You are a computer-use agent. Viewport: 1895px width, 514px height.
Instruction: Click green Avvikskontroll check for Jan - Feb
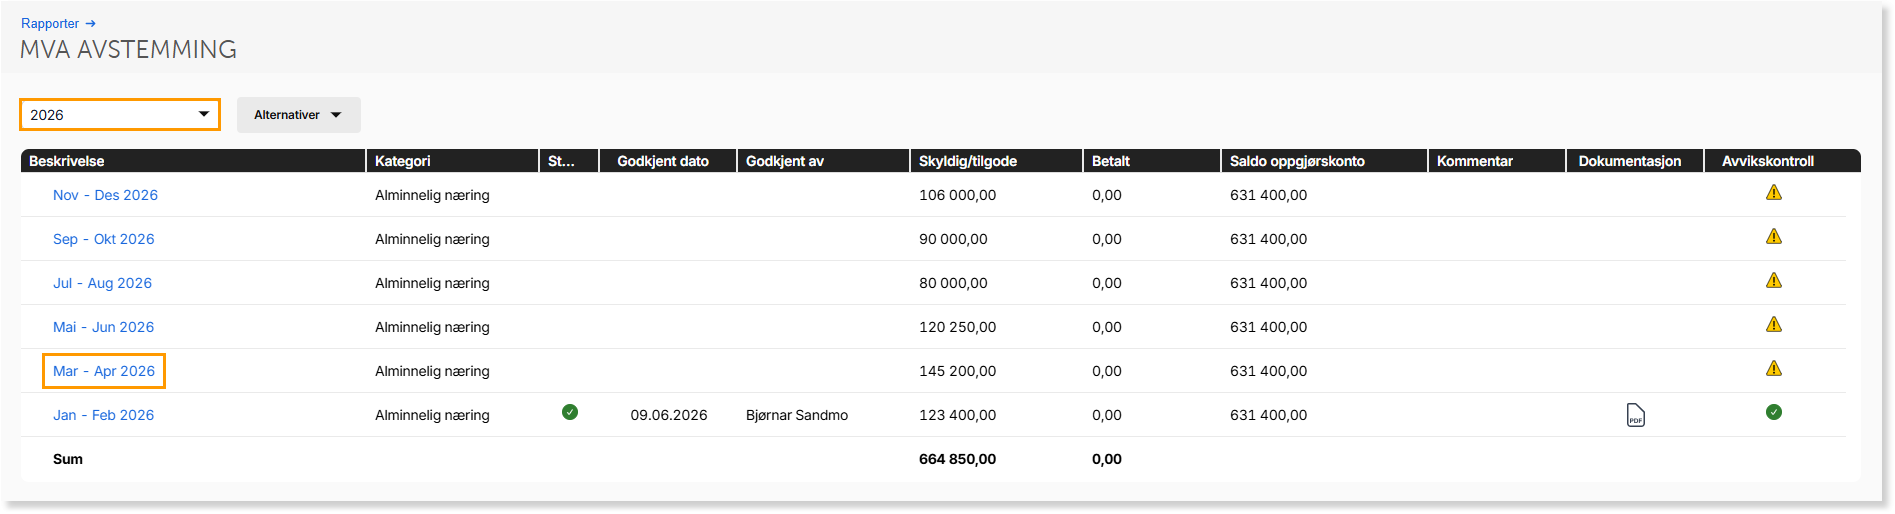[1773, 412]
